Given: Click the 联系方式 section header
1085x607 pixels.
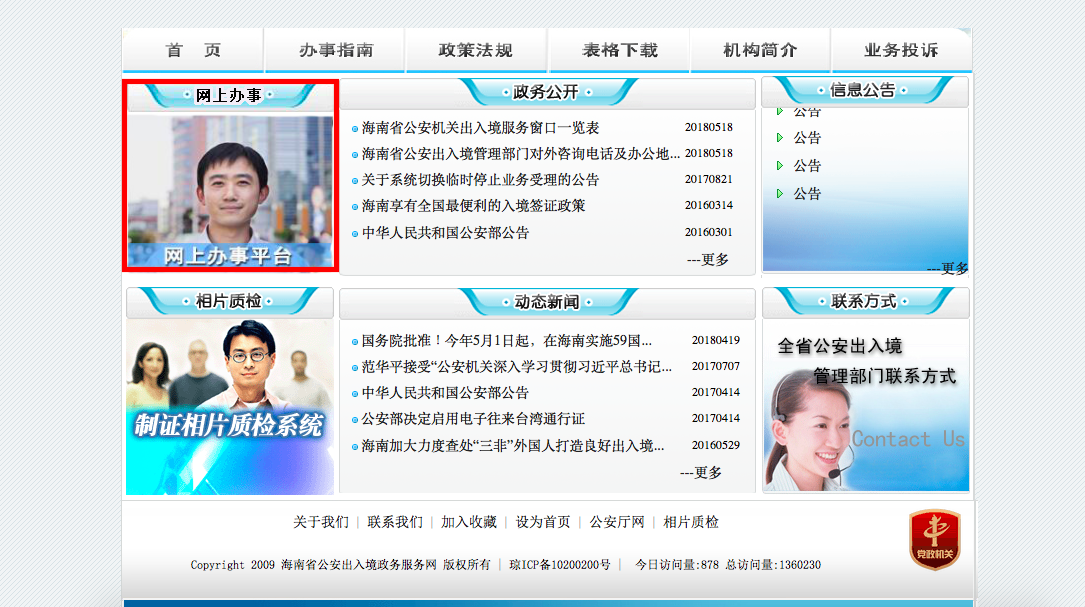Looking at the screenshot, I should coord(864,301).
